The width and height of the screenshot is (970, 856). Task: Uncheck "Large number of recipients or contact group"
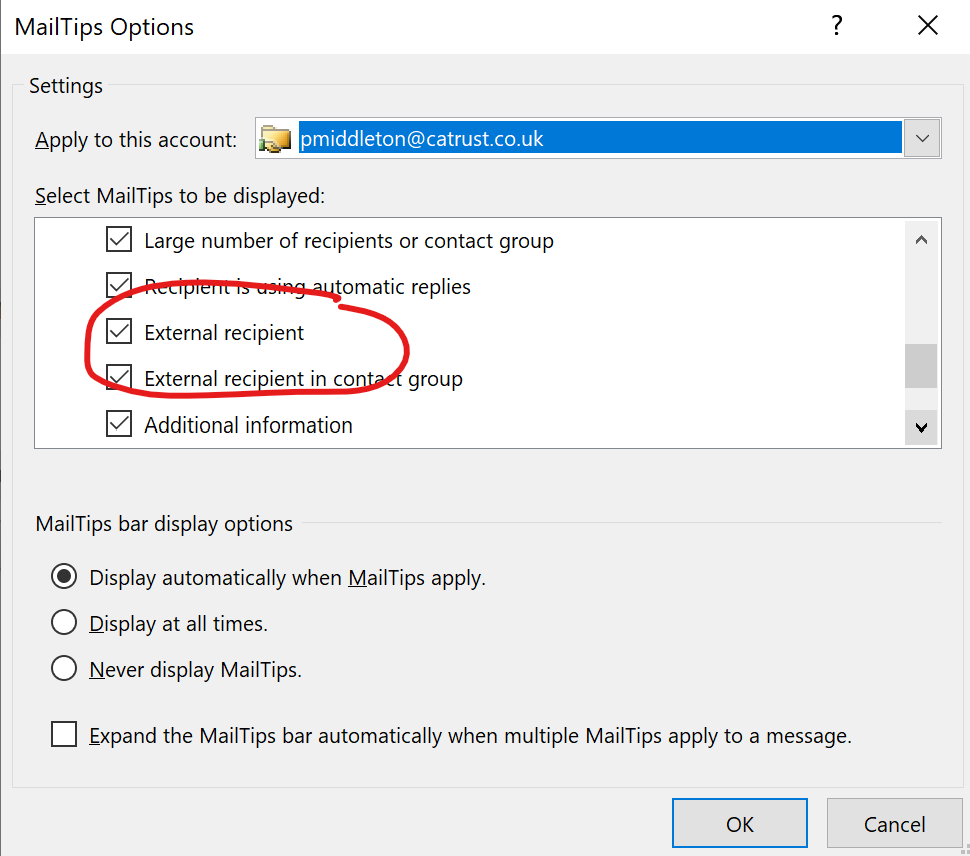(x=119, y=239)
